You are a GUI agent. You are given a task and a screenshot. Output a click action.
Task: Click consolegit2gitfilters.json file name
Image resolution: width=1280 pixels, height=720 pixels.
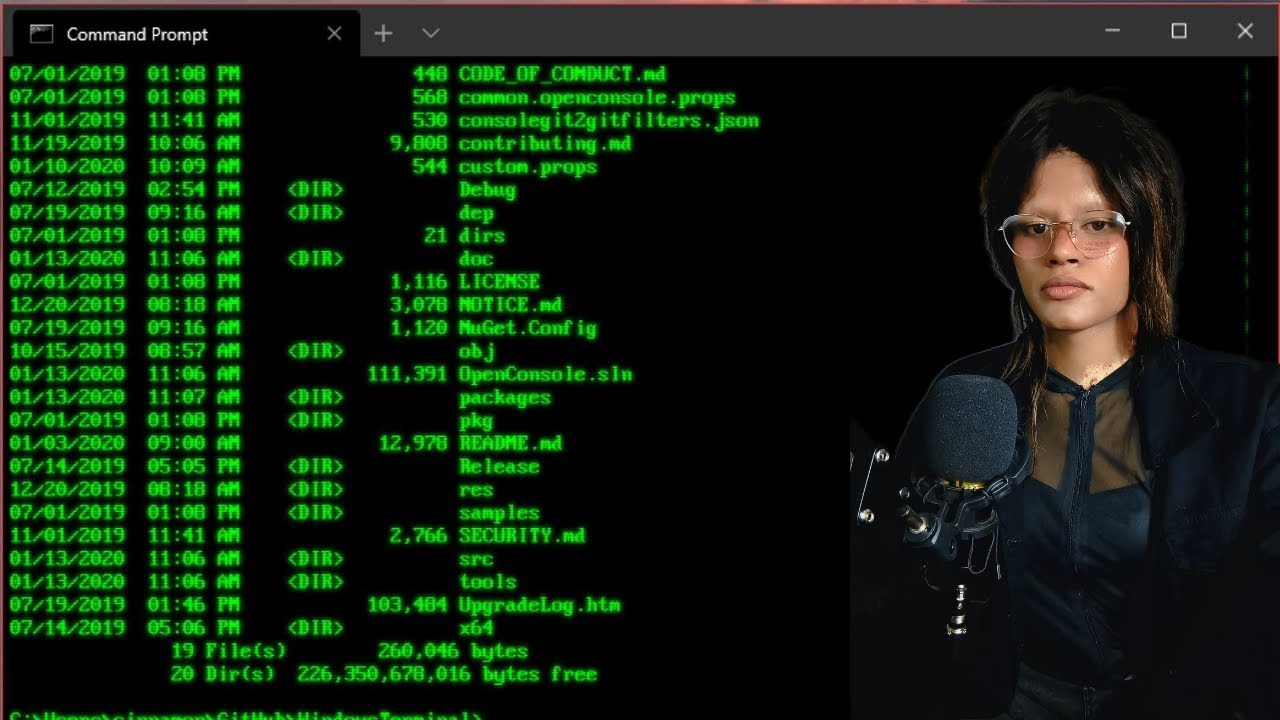click(609, 121)
